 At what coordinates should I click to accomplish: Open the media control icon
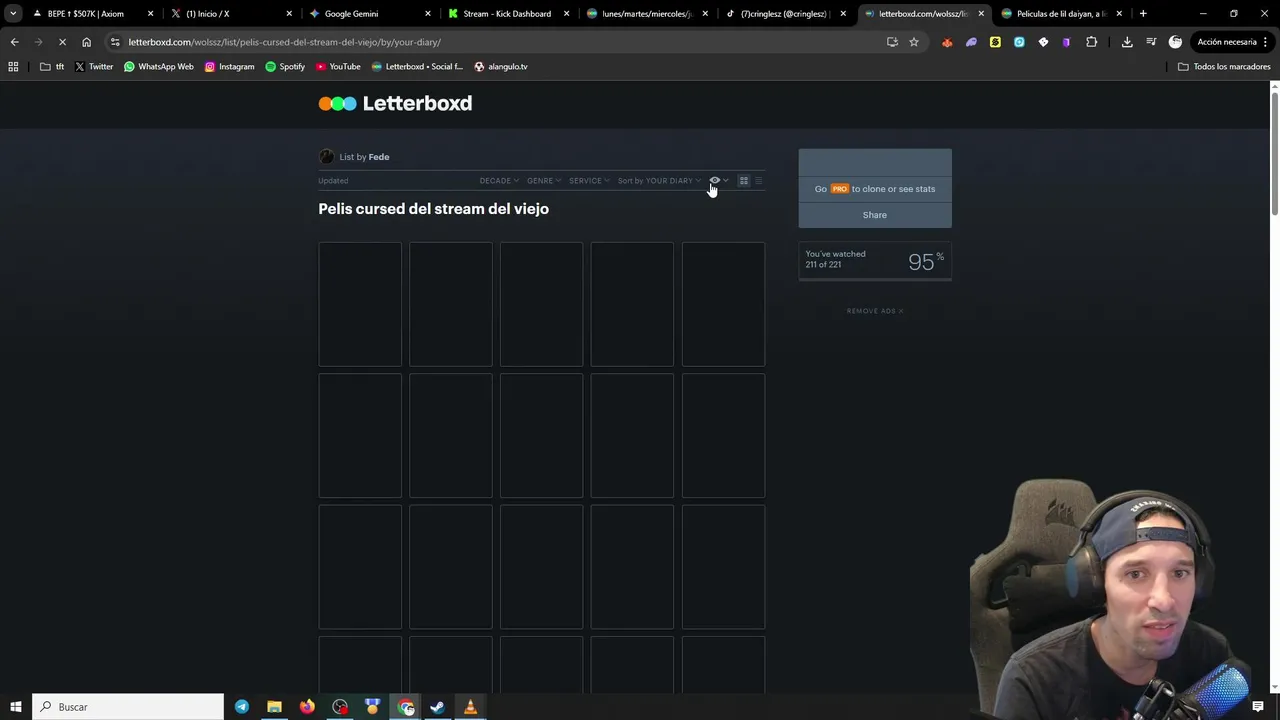1151,42
